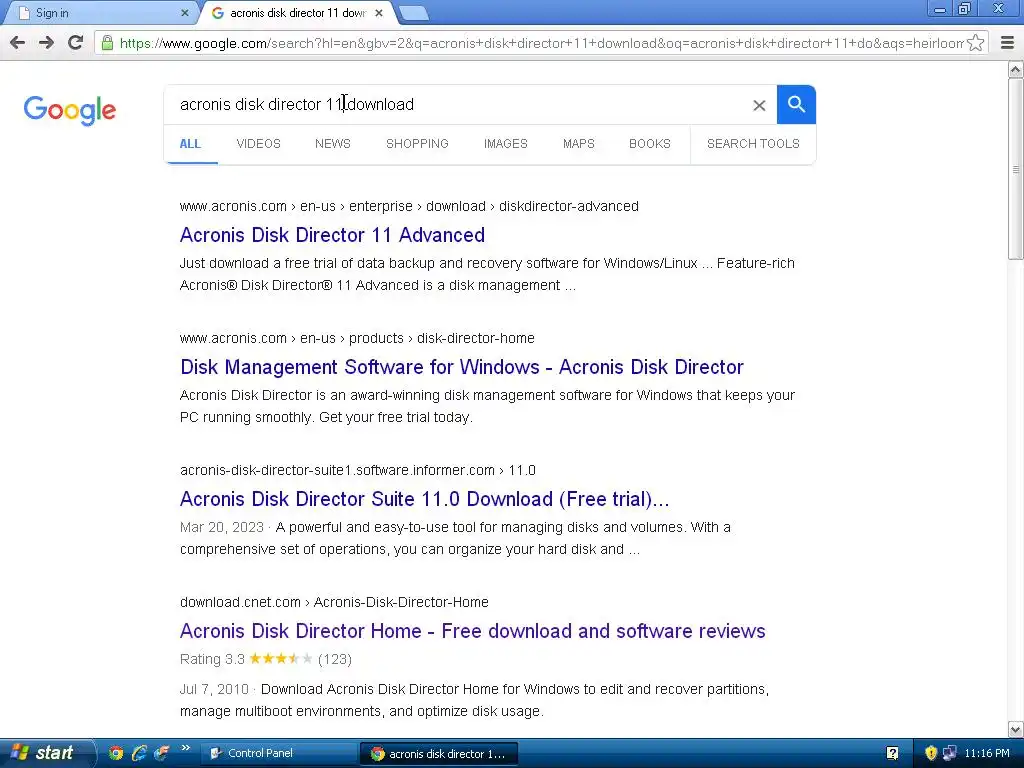Click the network computers tray icon
Viewport: 1024px width, 768px height.
[949, 753]
